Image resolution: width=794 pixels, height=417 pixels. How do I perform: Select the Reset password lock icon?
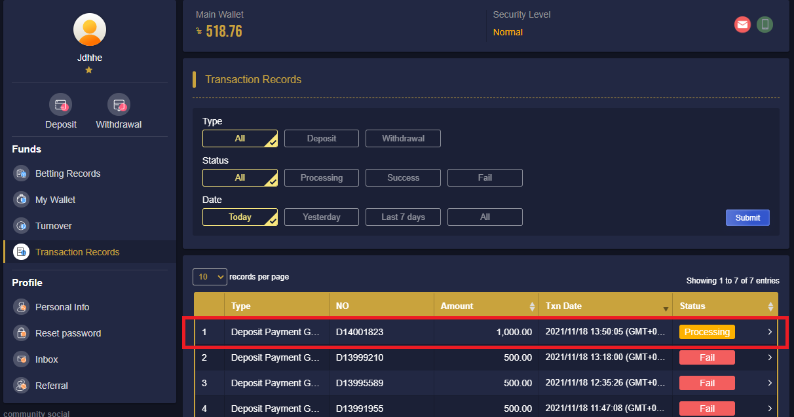coord(21,333)
